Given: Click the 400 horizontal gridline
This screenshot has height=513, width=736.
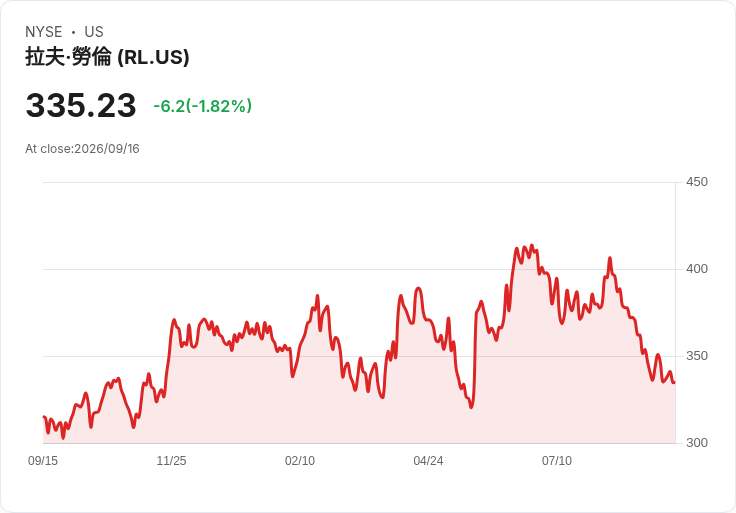Looking at the screenshot, I should (359, 269).
